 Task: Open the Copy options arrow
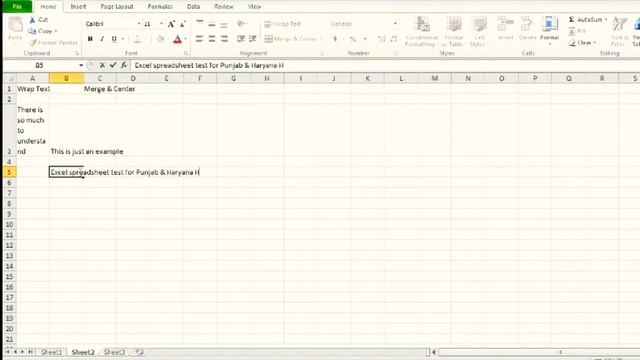56,31
